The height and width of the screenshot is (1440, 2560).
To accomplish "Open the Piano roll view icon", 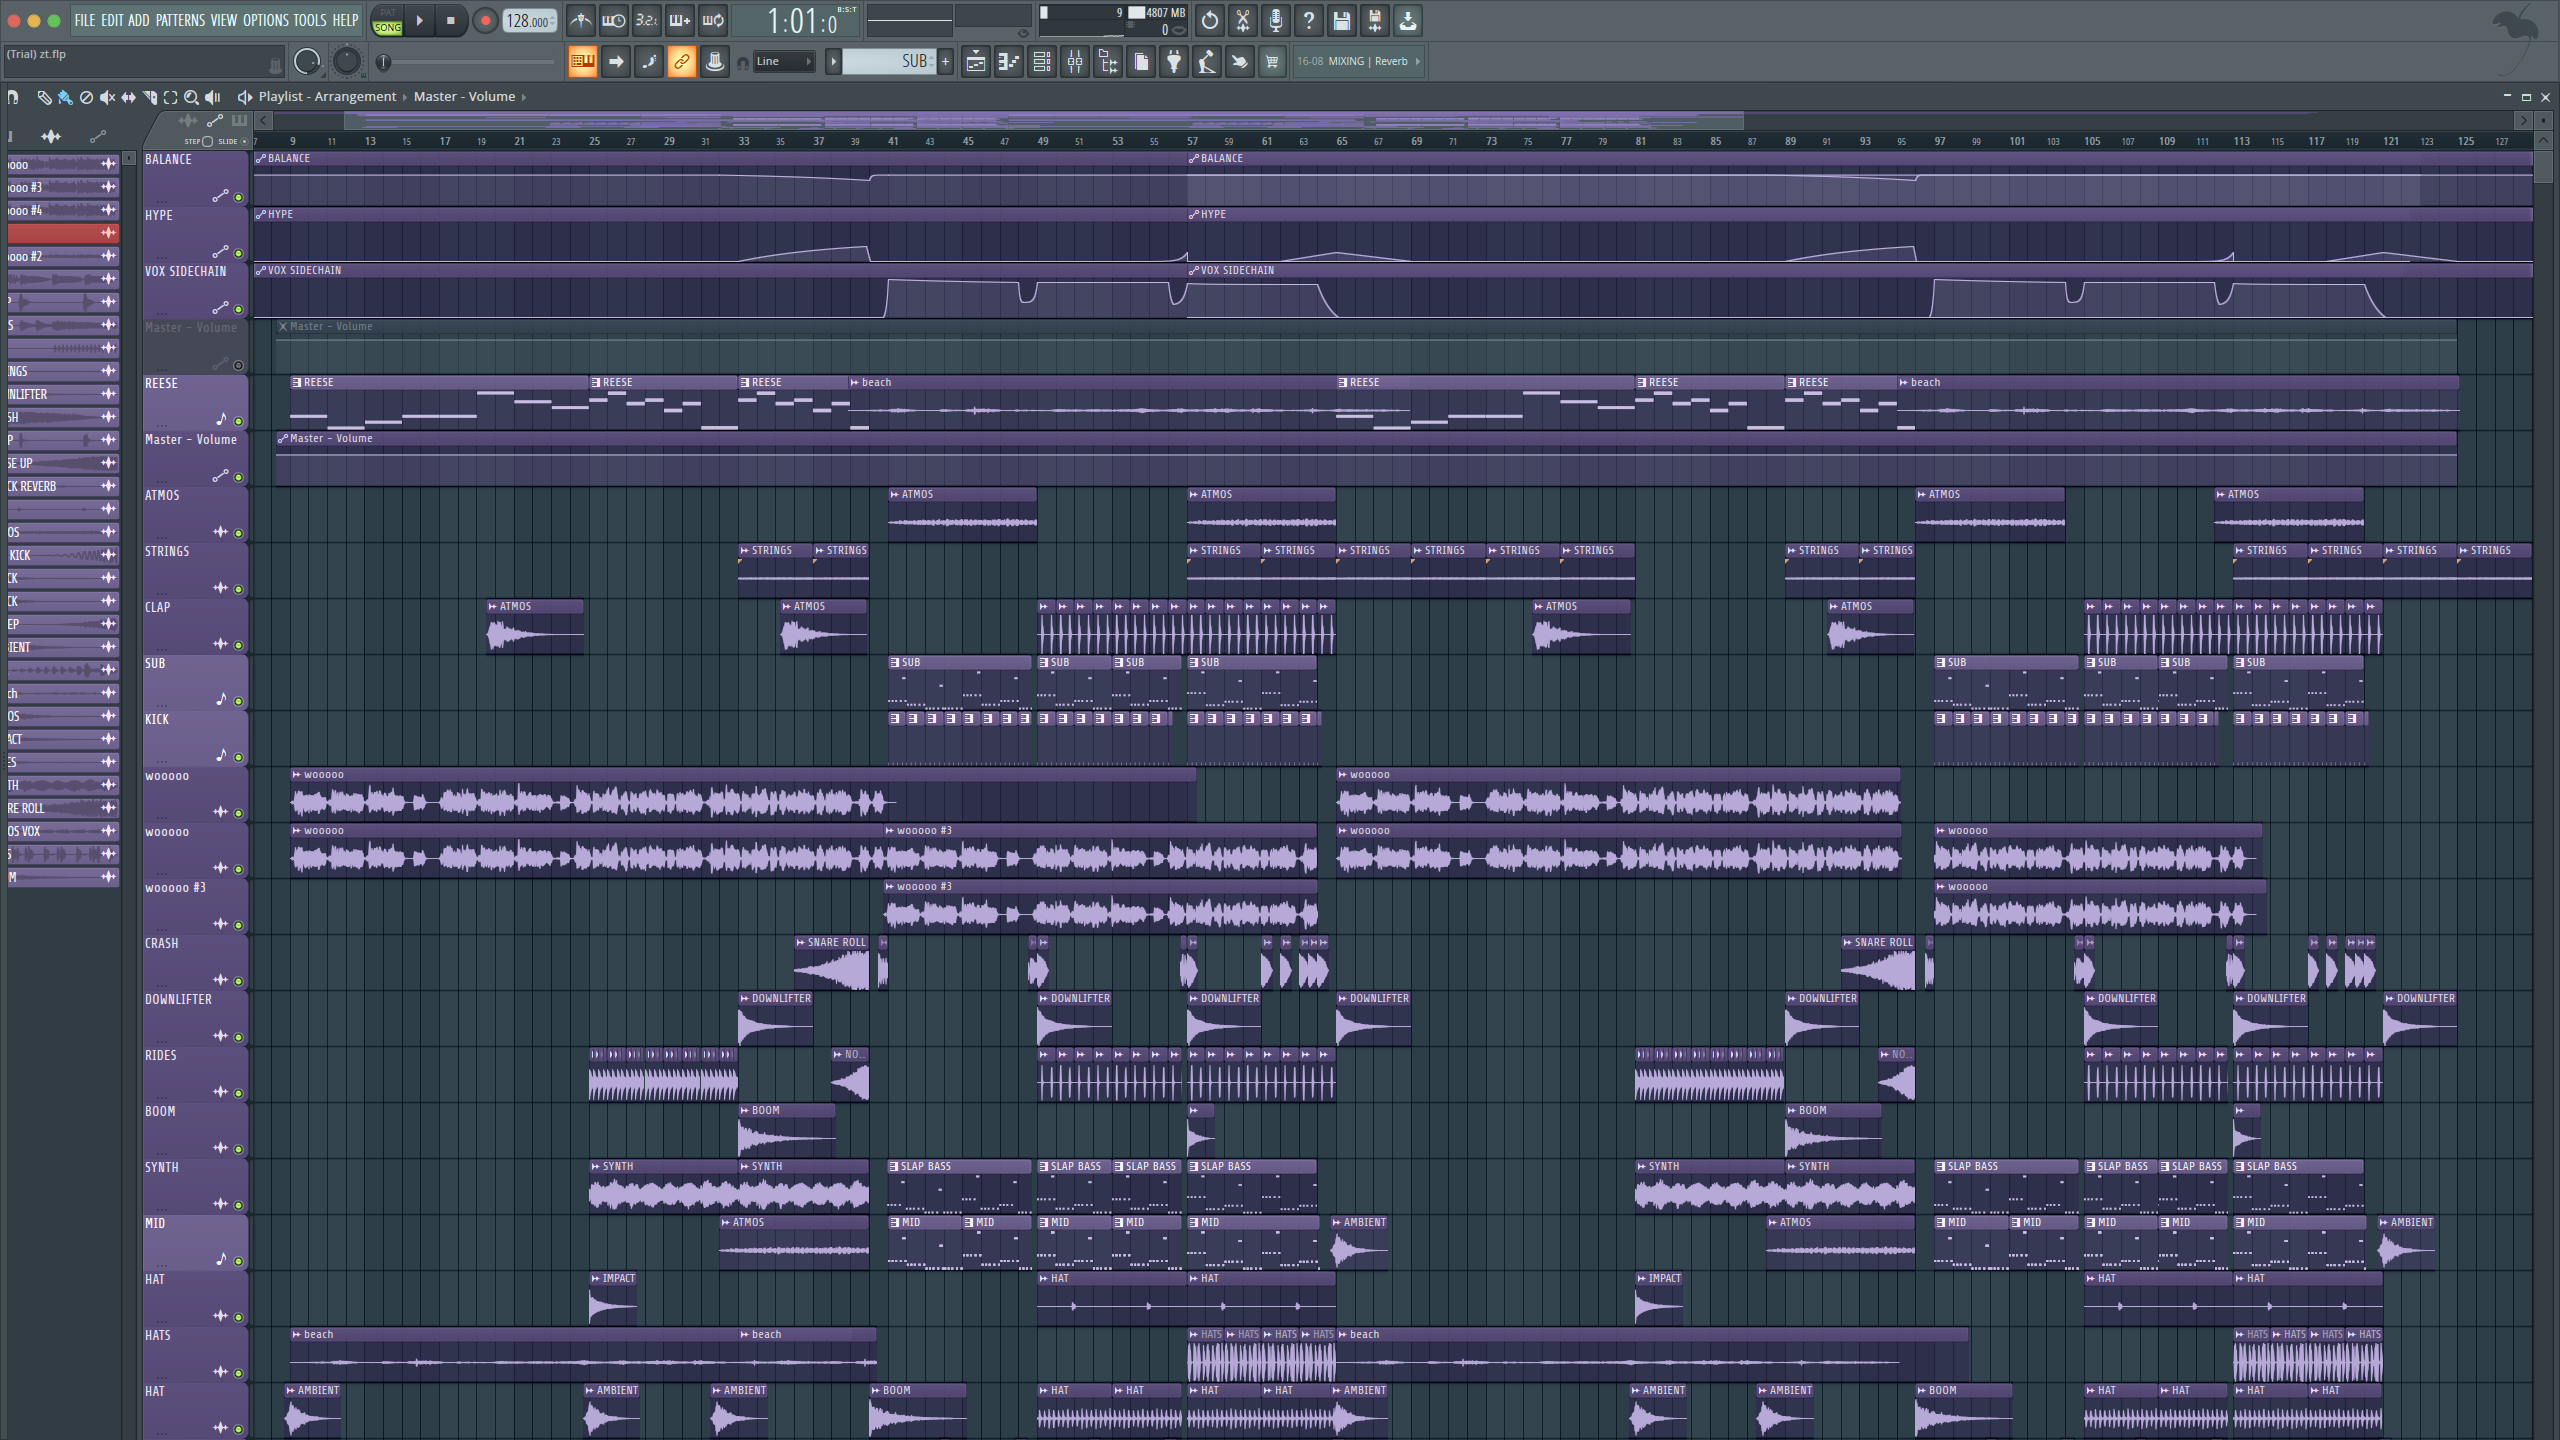I will (x=1009, y=62).
